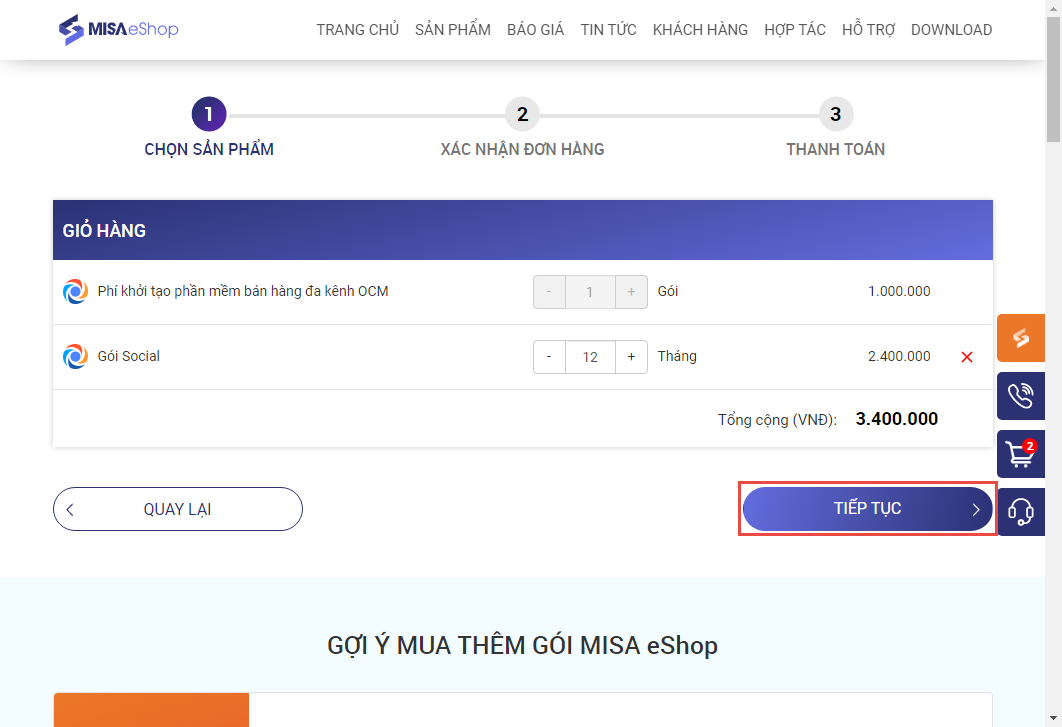
Task: Select step 2 circle XÁC NHẬN ĐƠN HÀNG
Action: point(522,114)
